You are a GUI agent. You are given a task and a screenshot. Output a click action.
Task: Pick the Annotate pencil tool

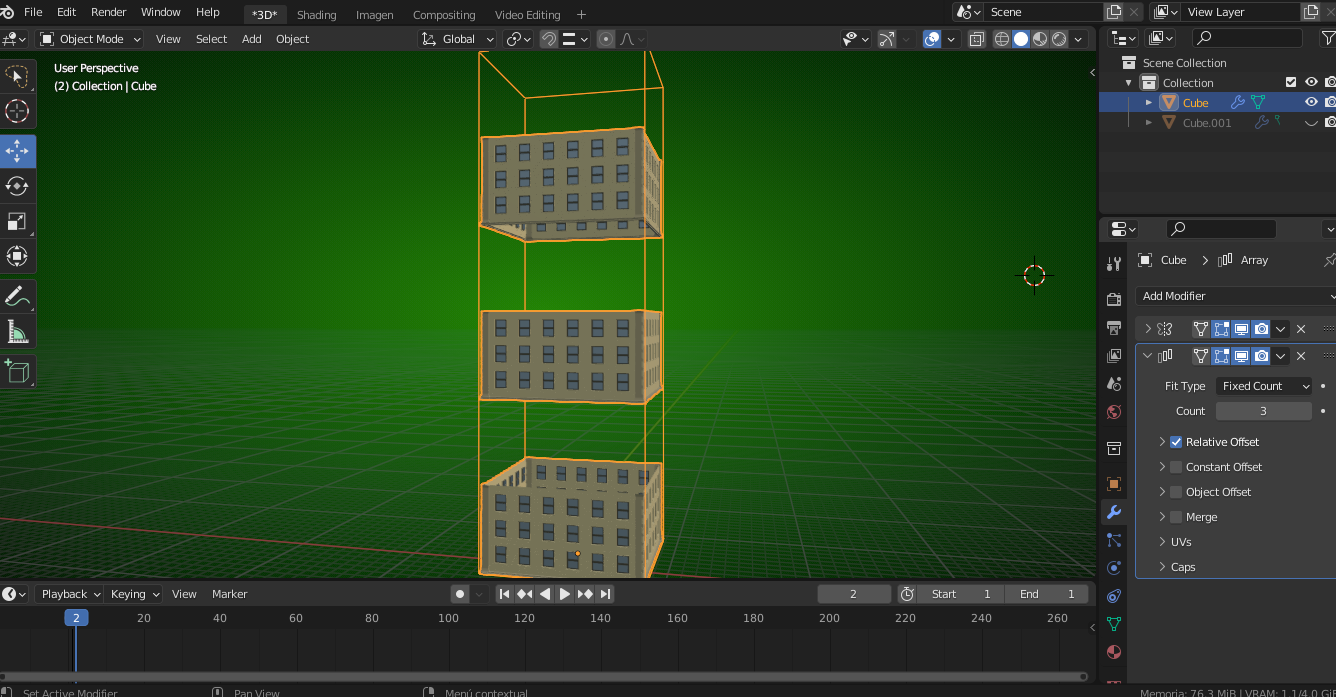(x=17, y=296)
